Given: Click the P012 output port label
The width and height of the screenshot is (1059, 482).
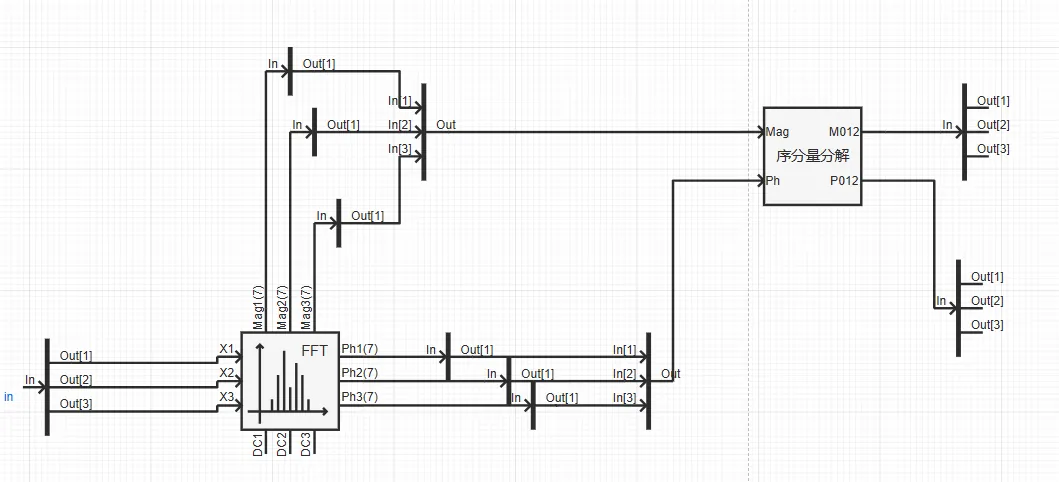Looking at the screenshot, I should coord(843,181).
